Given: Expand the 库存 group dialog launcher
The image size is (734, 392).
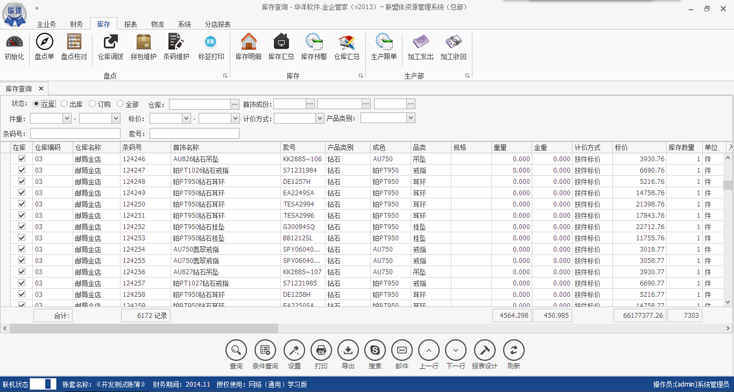Looking at the screenshot, I should pos(360,75).
